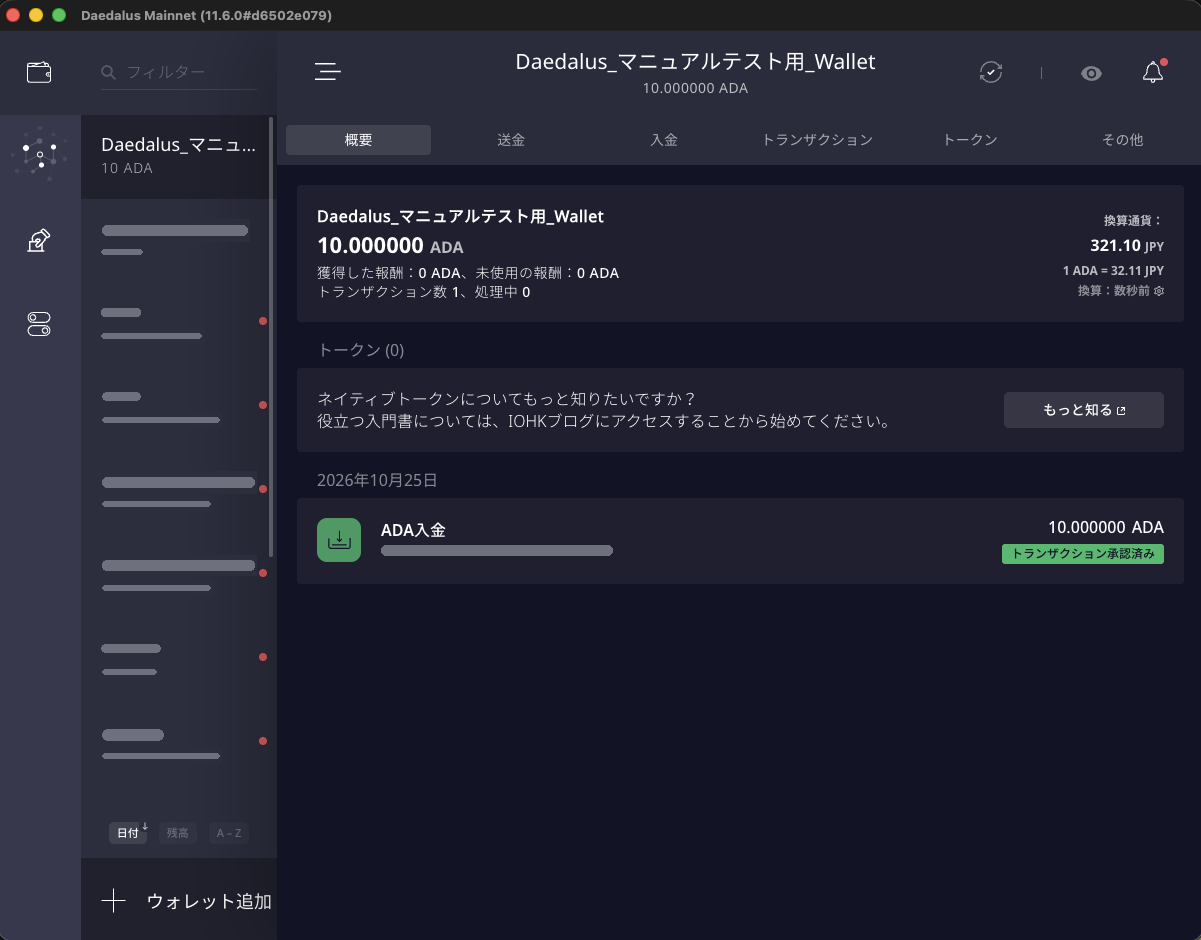Click the plus icon for ウォレット追加

click(x=114, y=901)
